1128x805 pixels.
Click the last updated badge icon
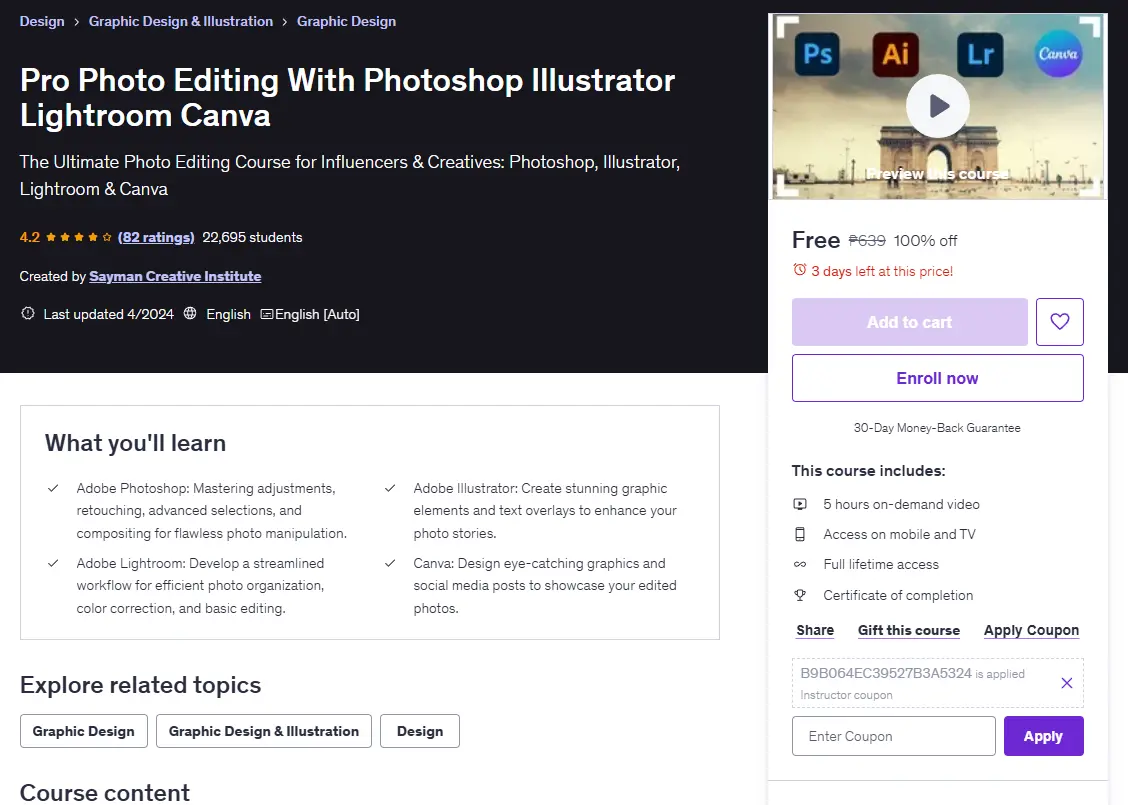click(x=27, y=314)
